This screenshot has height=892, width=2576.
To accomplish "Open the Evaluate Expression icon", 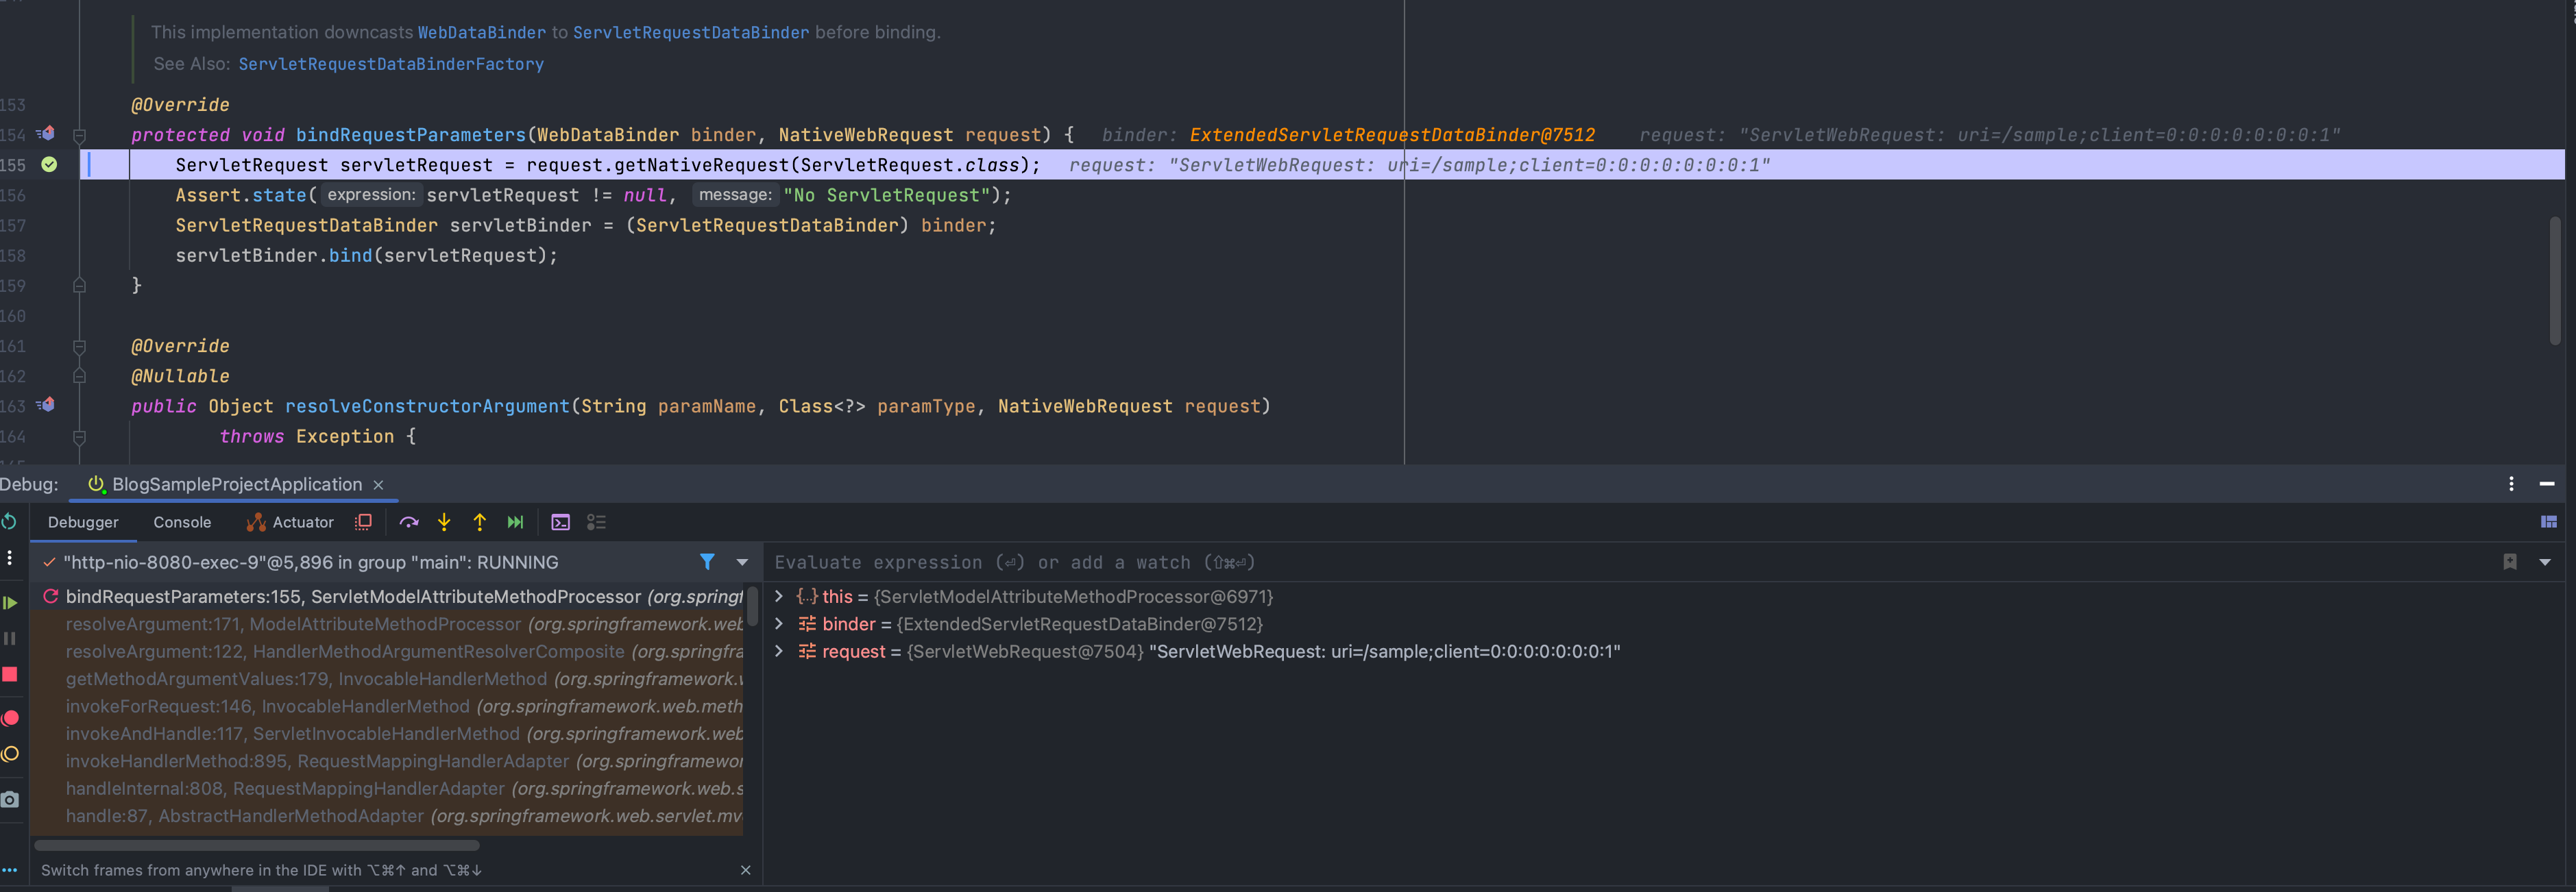I will (x=560, y=522).
